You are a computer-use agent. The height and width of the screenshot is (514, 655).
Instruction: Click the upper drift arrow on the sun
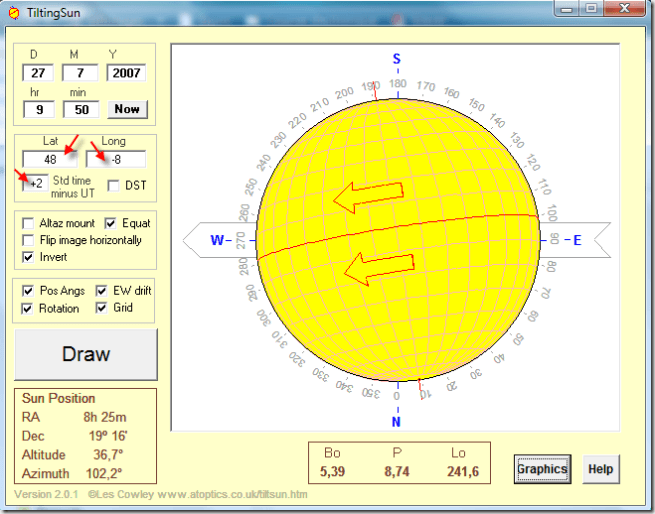click(x=367, y=198)
